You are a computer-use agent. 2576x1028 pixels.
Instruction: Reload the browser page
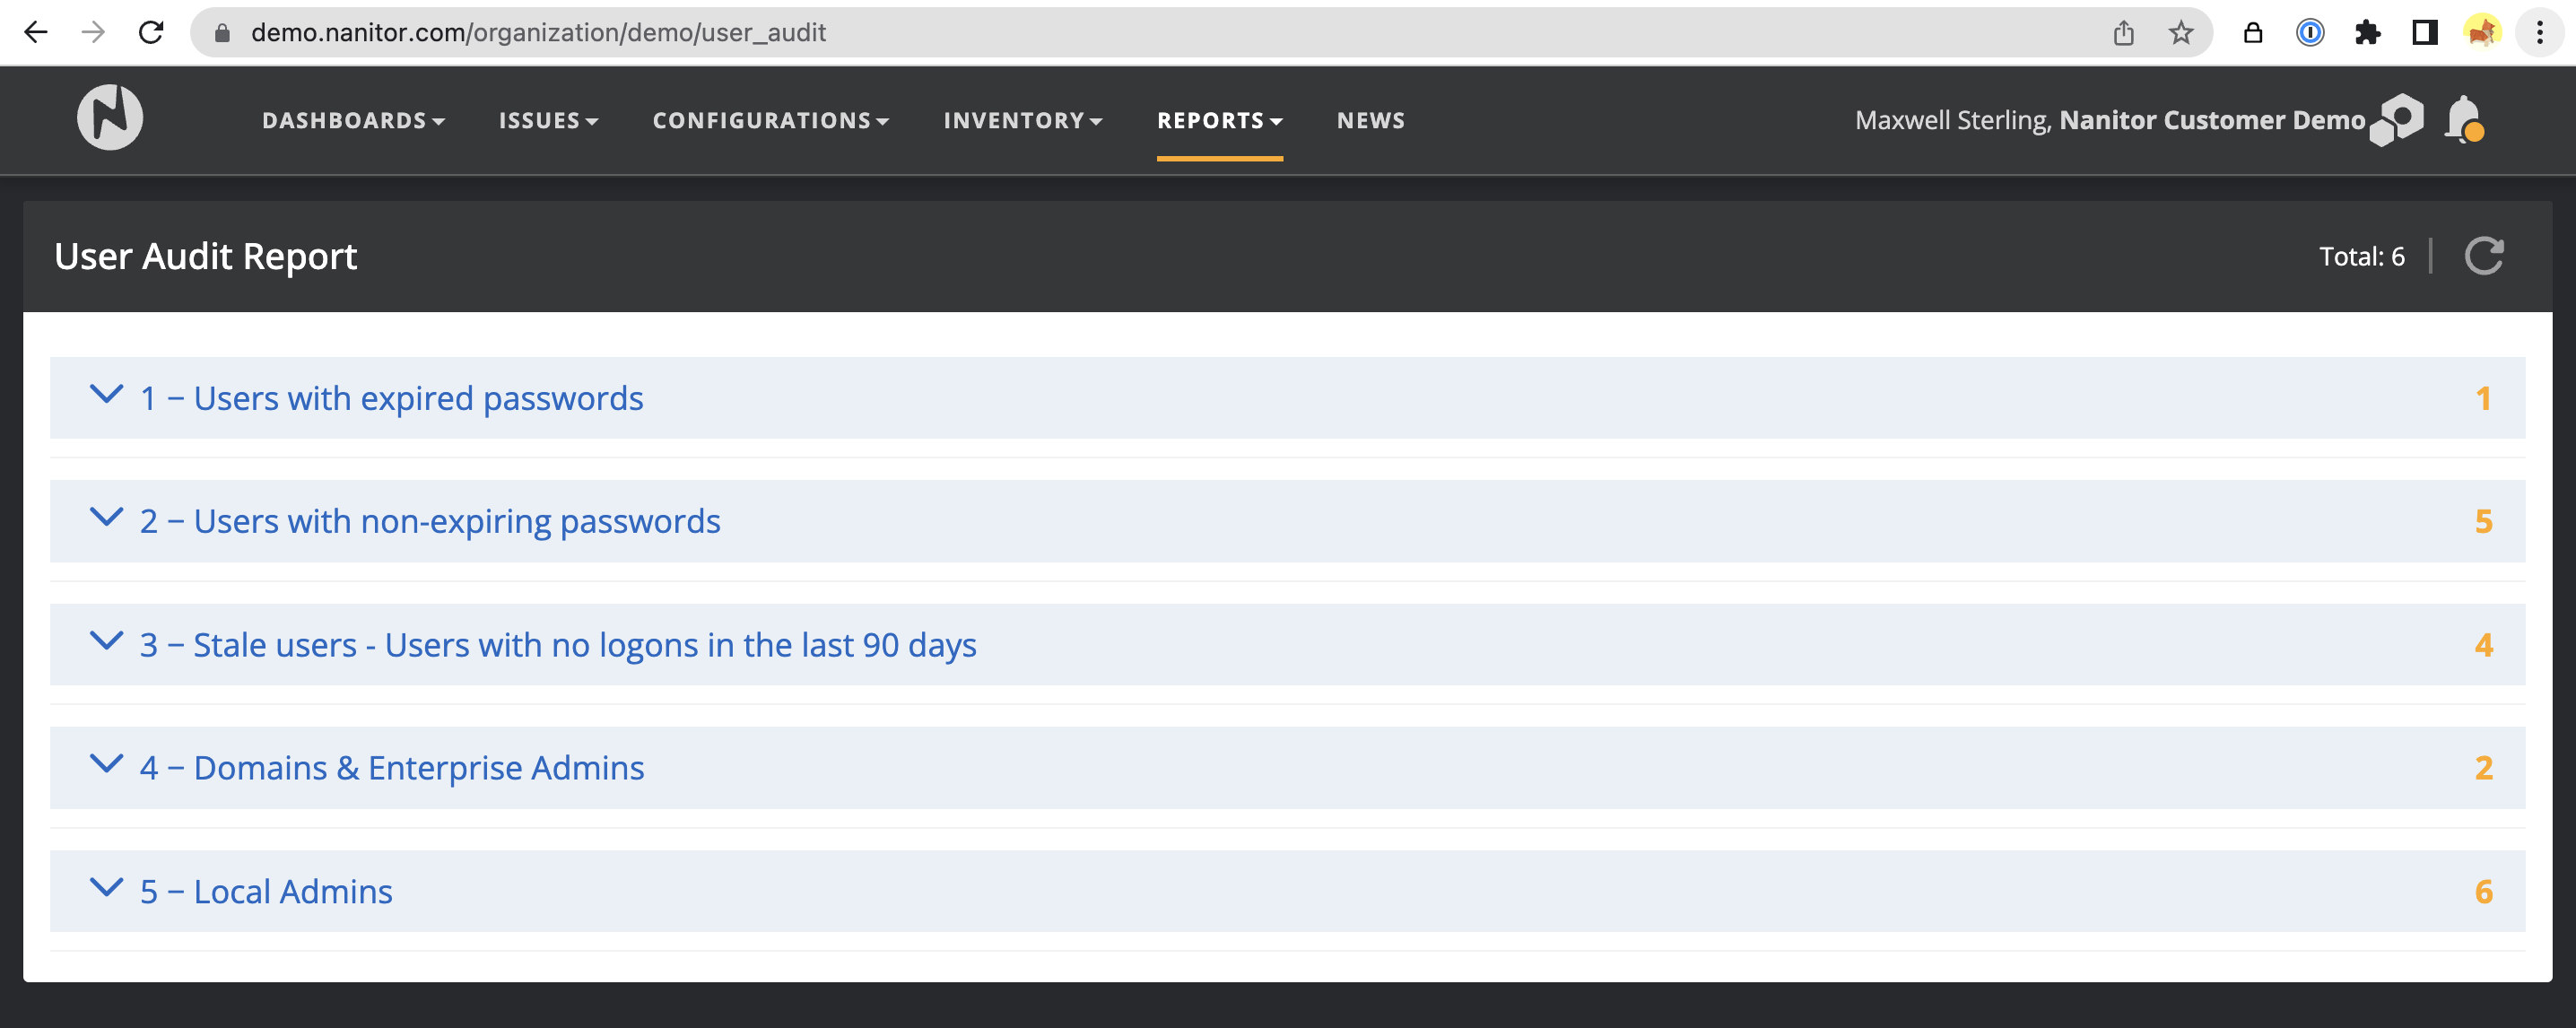pos(151,32)
